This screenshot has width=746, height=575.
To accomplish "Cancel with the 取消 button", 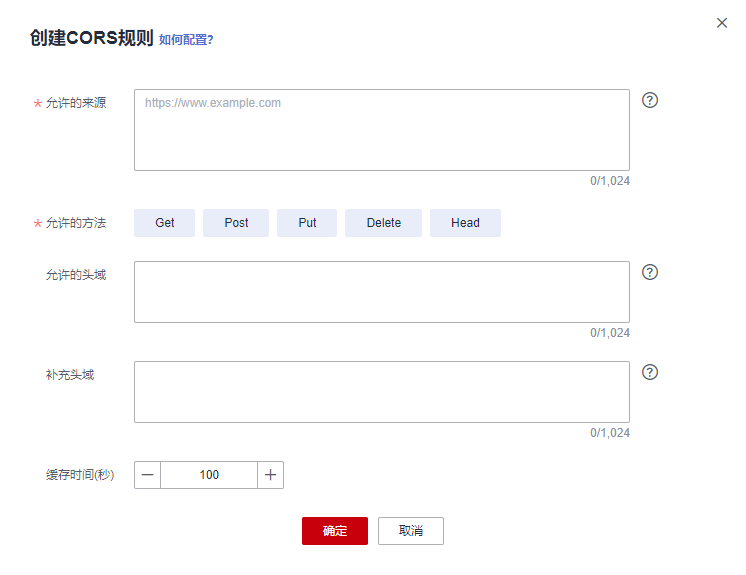I will click(x=411, y=531).
